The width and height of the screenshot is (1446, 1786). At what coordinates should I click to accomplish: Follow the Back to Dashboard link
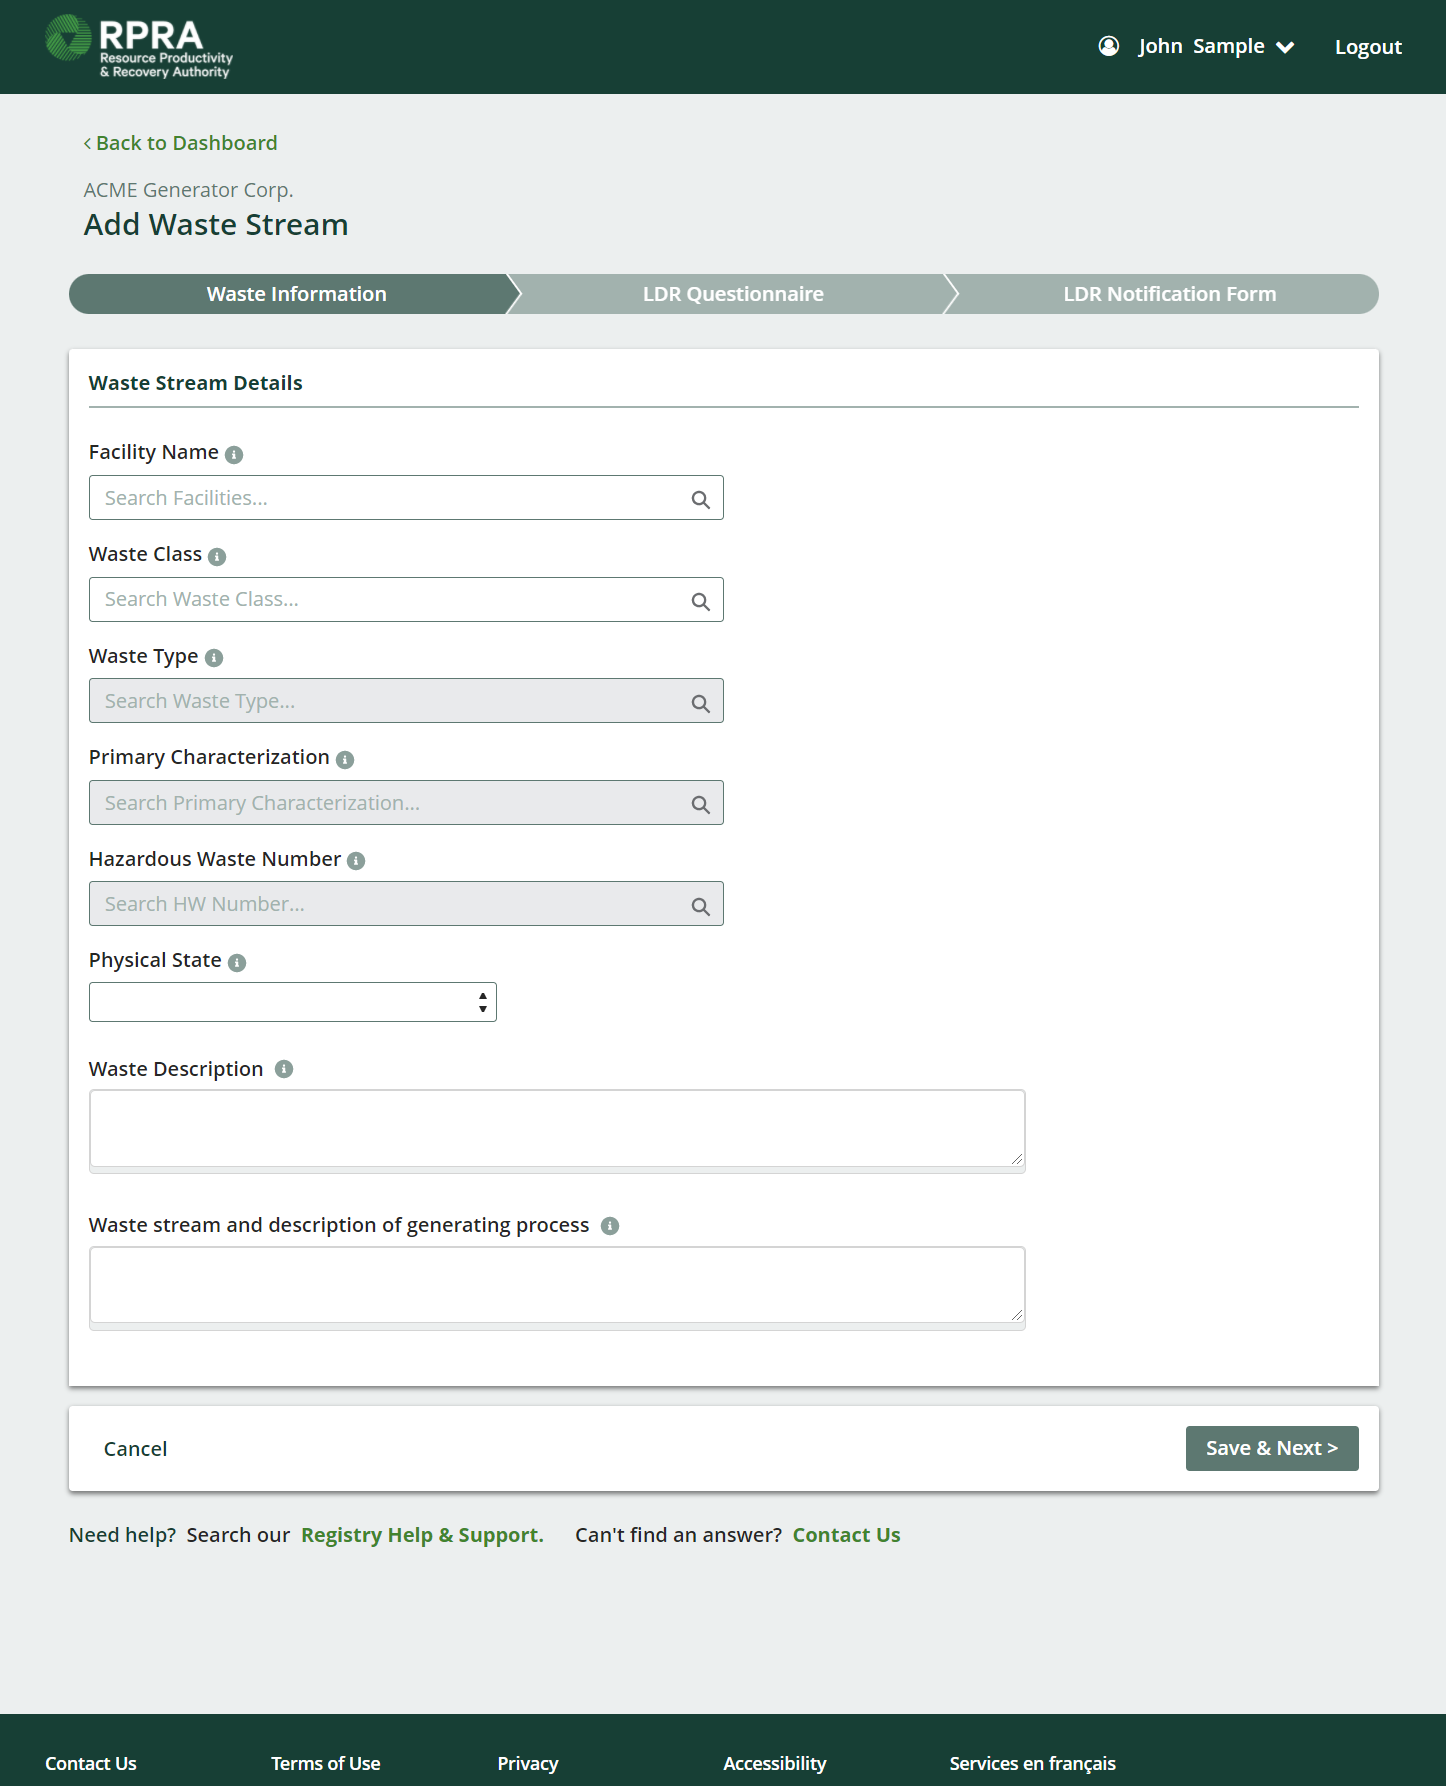180,143
